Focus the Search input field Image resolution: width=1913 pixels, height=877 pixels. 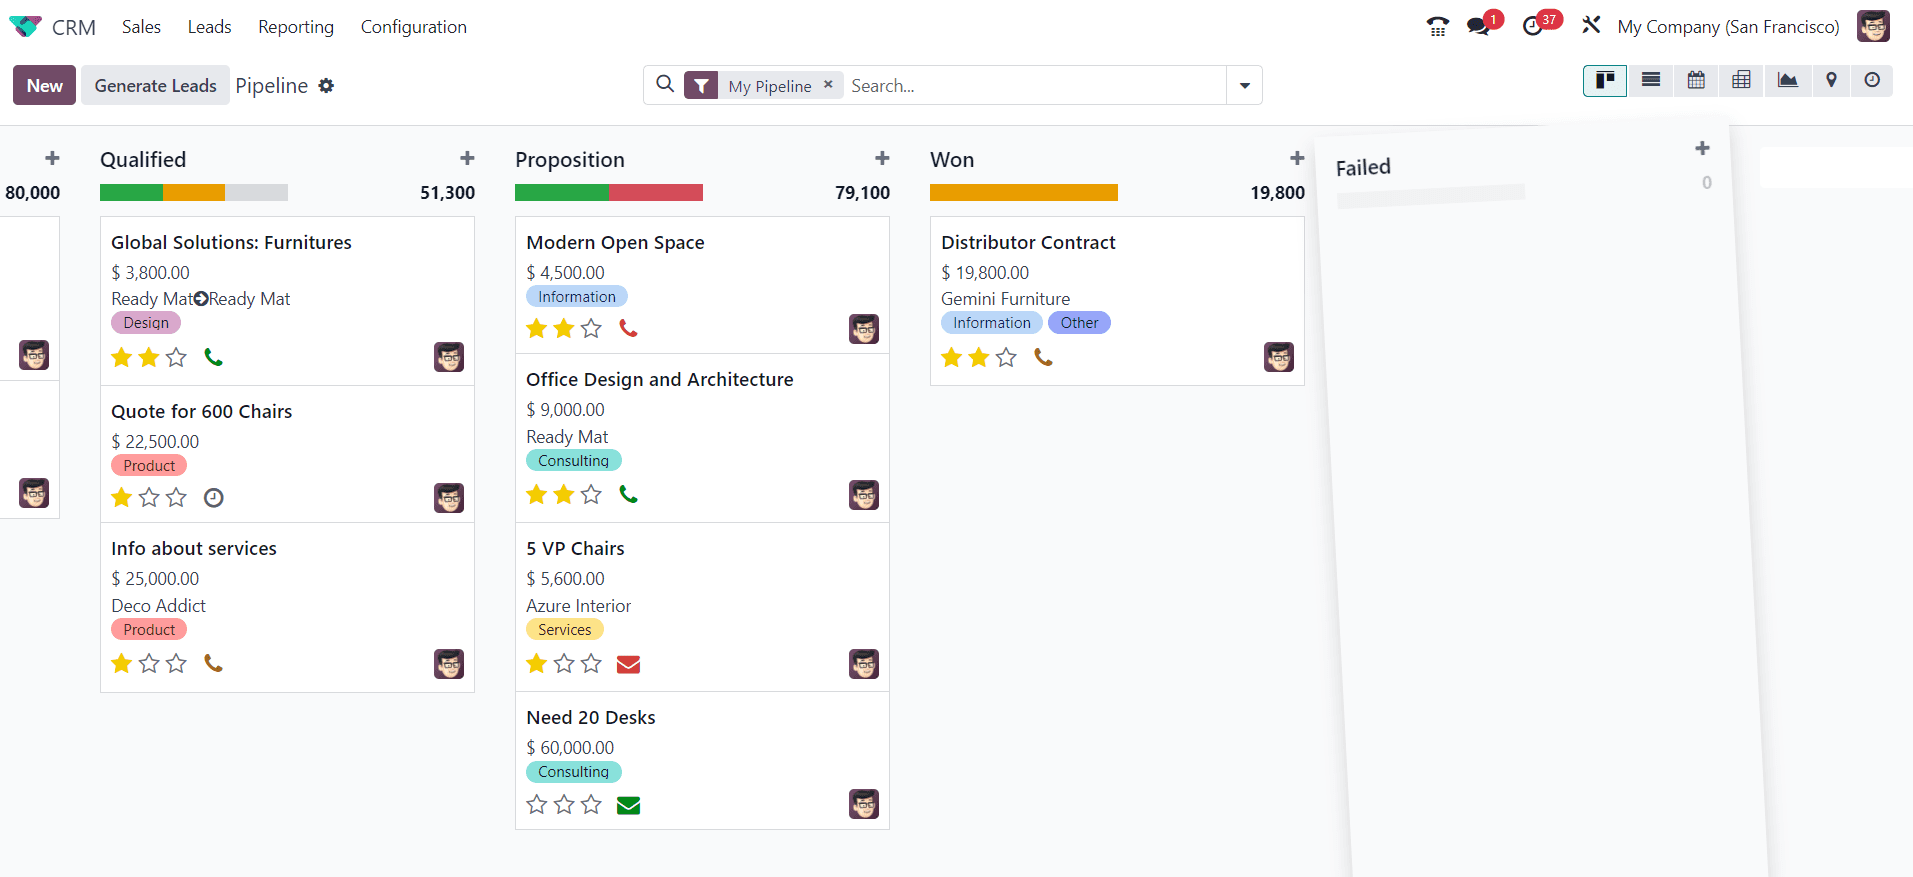pos(1035,85)
